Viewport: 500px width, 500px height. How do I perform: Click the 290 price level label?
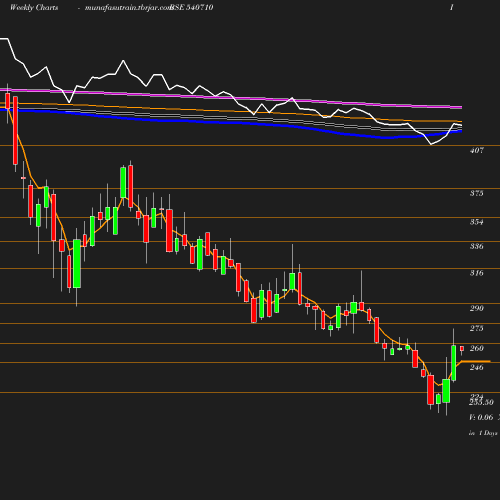tap(477, 308)
